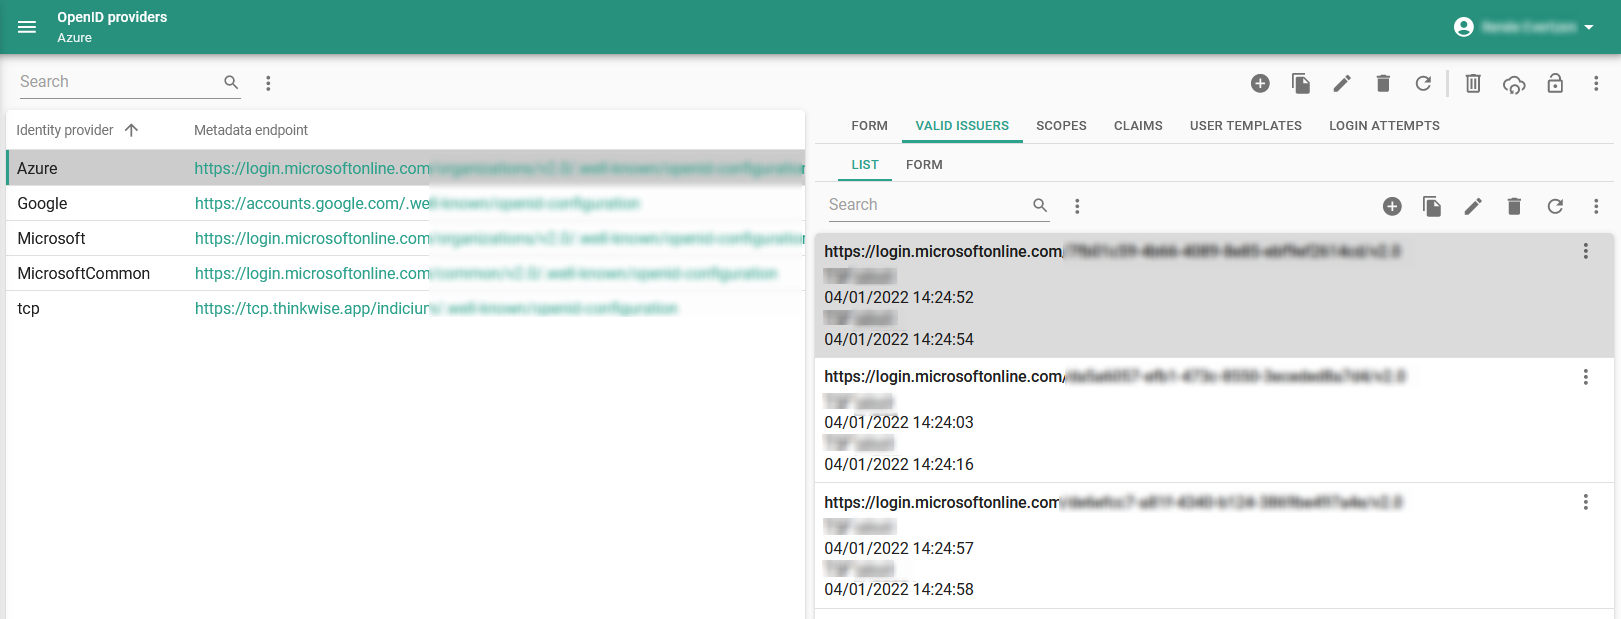
Task: Select the LIST subtab
Action: coord(865,165)
